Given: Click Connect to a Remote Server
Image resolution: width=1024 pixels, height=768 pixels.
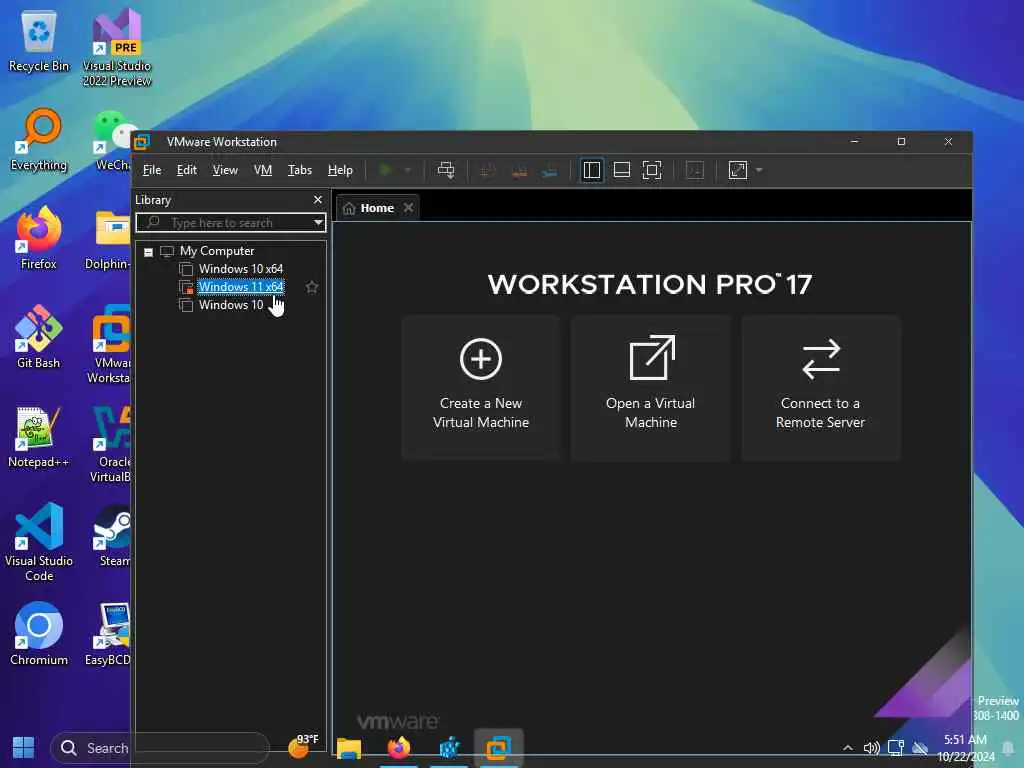Looking at the screenshot, I should (821, 388).
